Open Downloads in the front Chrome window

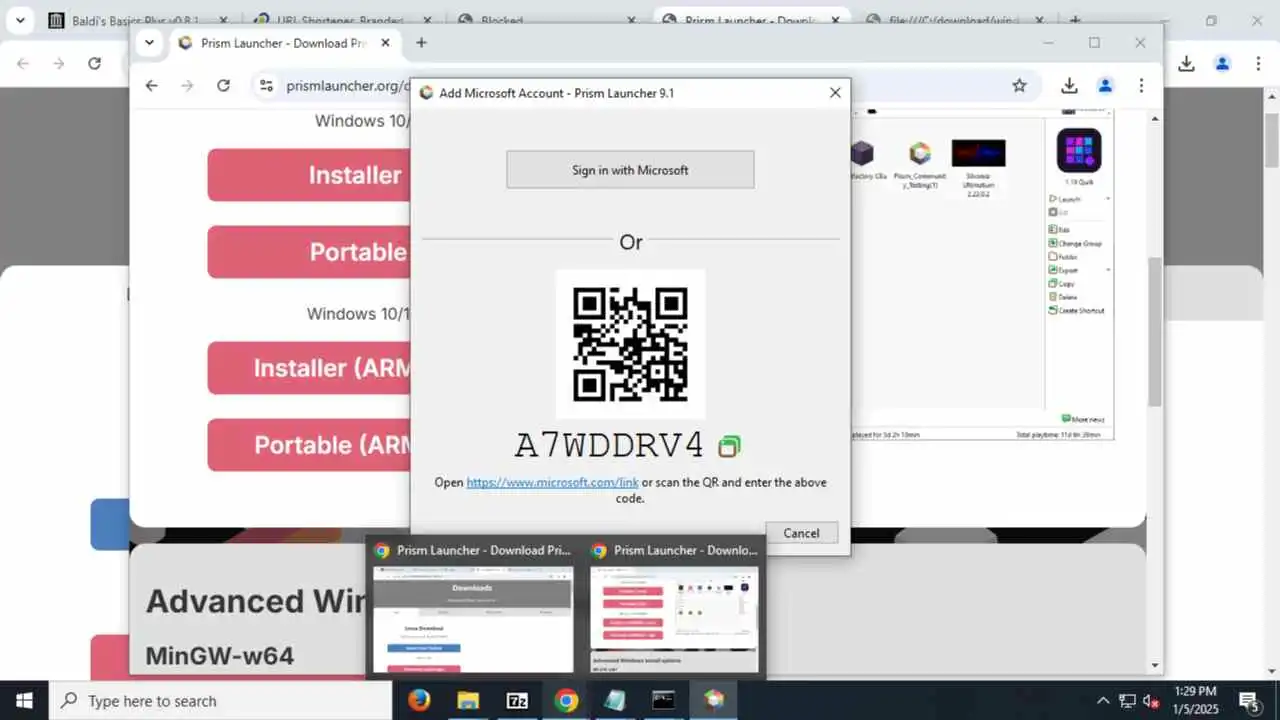click(1069, 86)
